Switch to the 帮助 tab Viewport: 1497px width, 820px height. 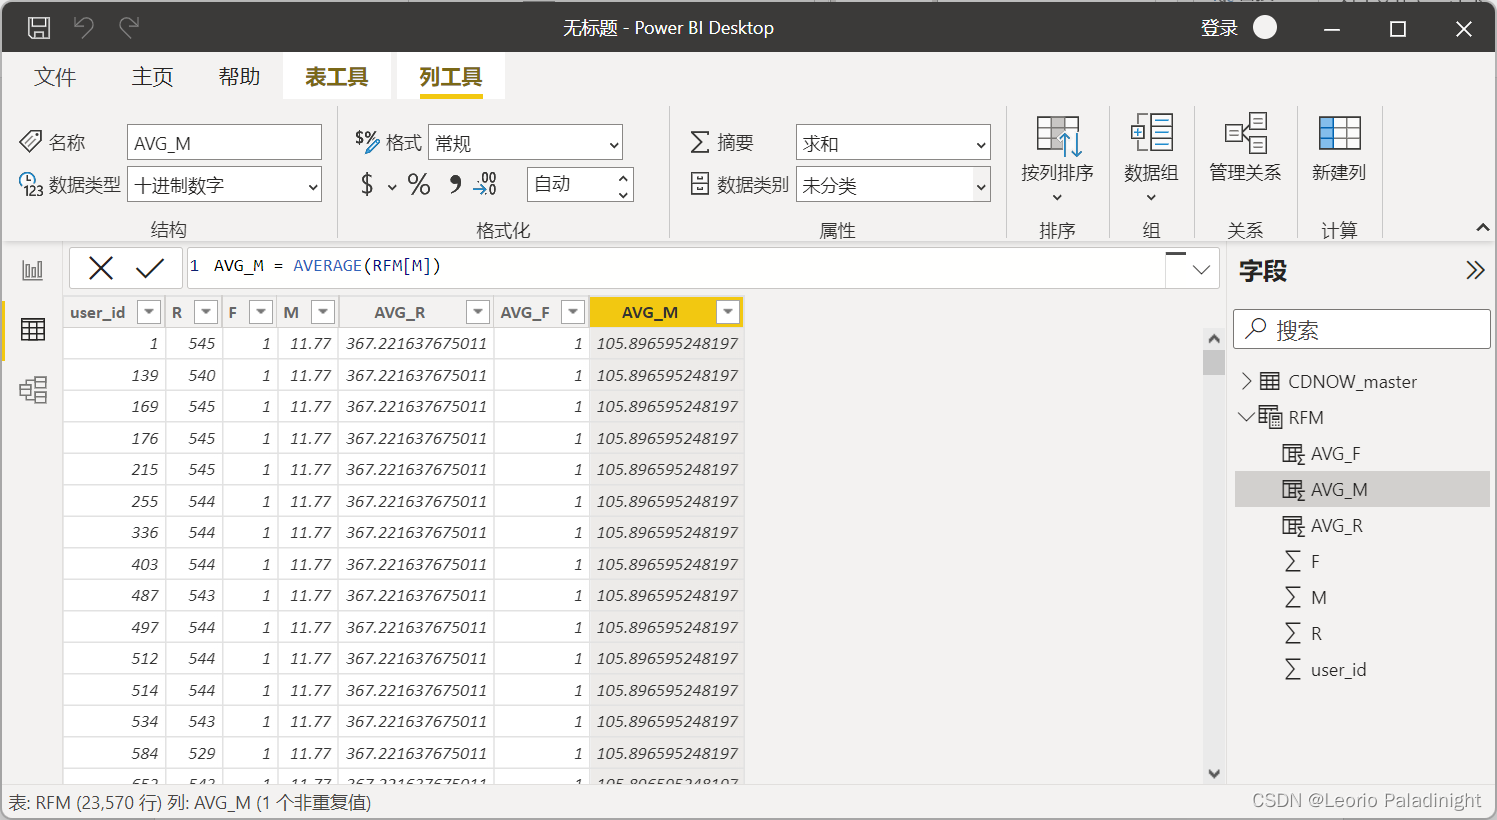(239, 77)
